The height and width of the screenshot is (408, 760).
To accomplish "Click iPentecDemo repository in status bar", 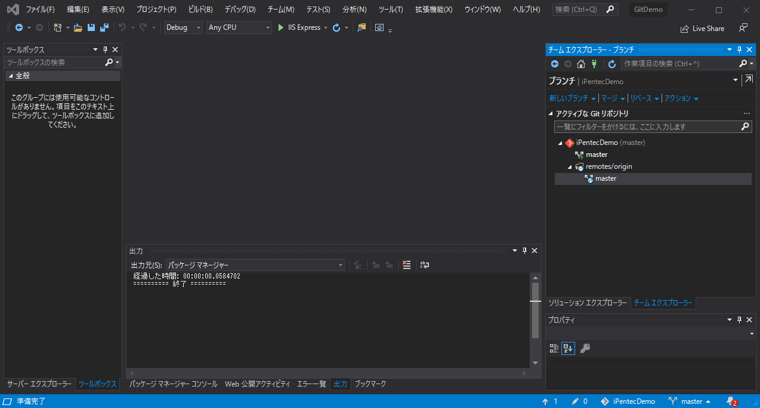I will click(628, 401).
